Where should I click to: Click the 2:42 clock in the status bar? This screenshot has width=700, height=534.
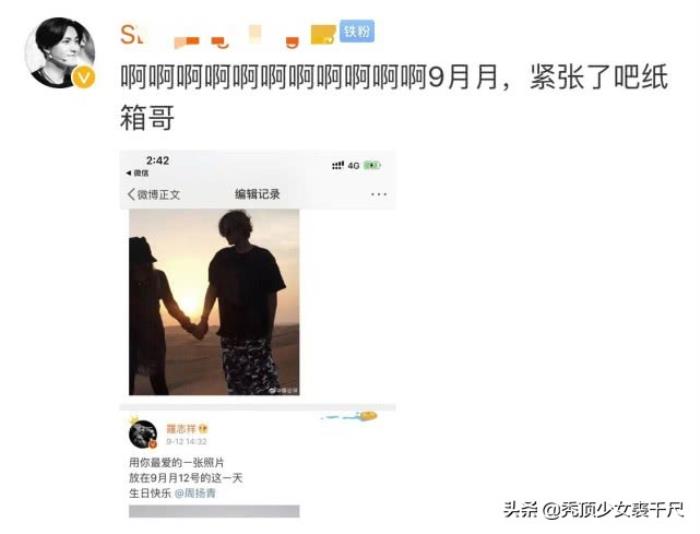click(x=157, y=161)
